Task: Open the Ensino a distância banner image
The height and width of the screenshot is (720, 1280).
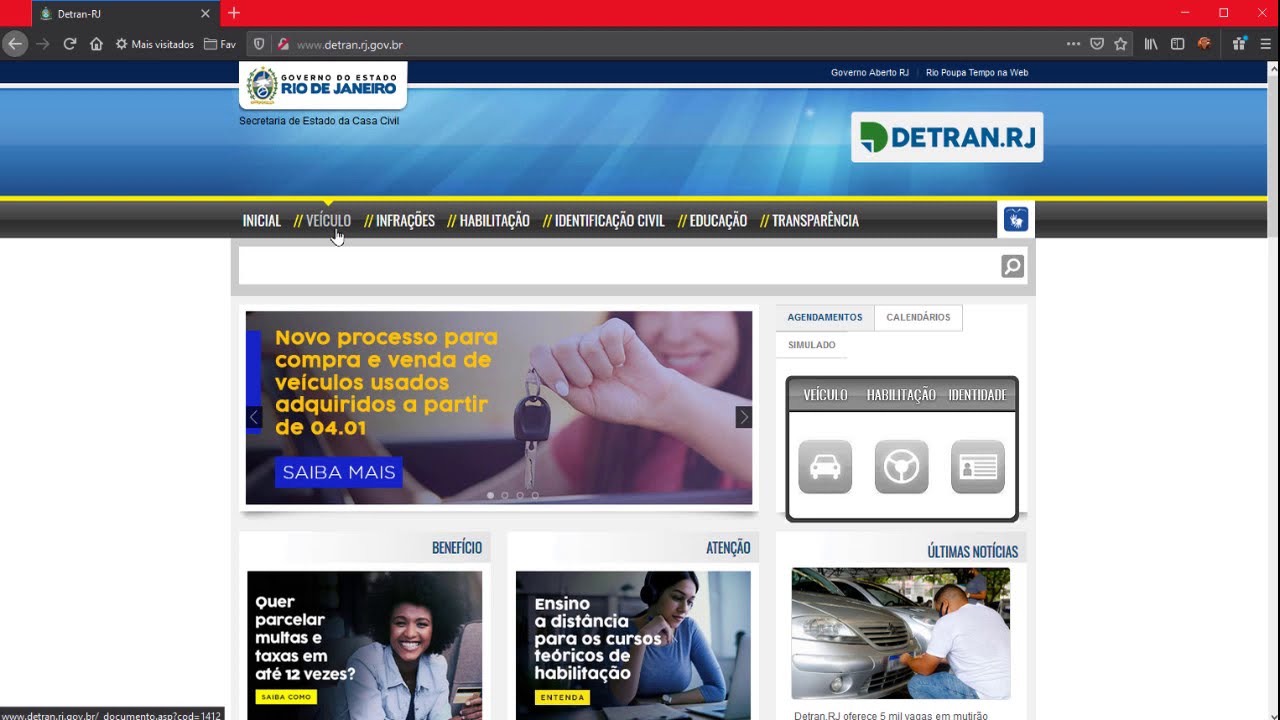Action: (633, 645)
